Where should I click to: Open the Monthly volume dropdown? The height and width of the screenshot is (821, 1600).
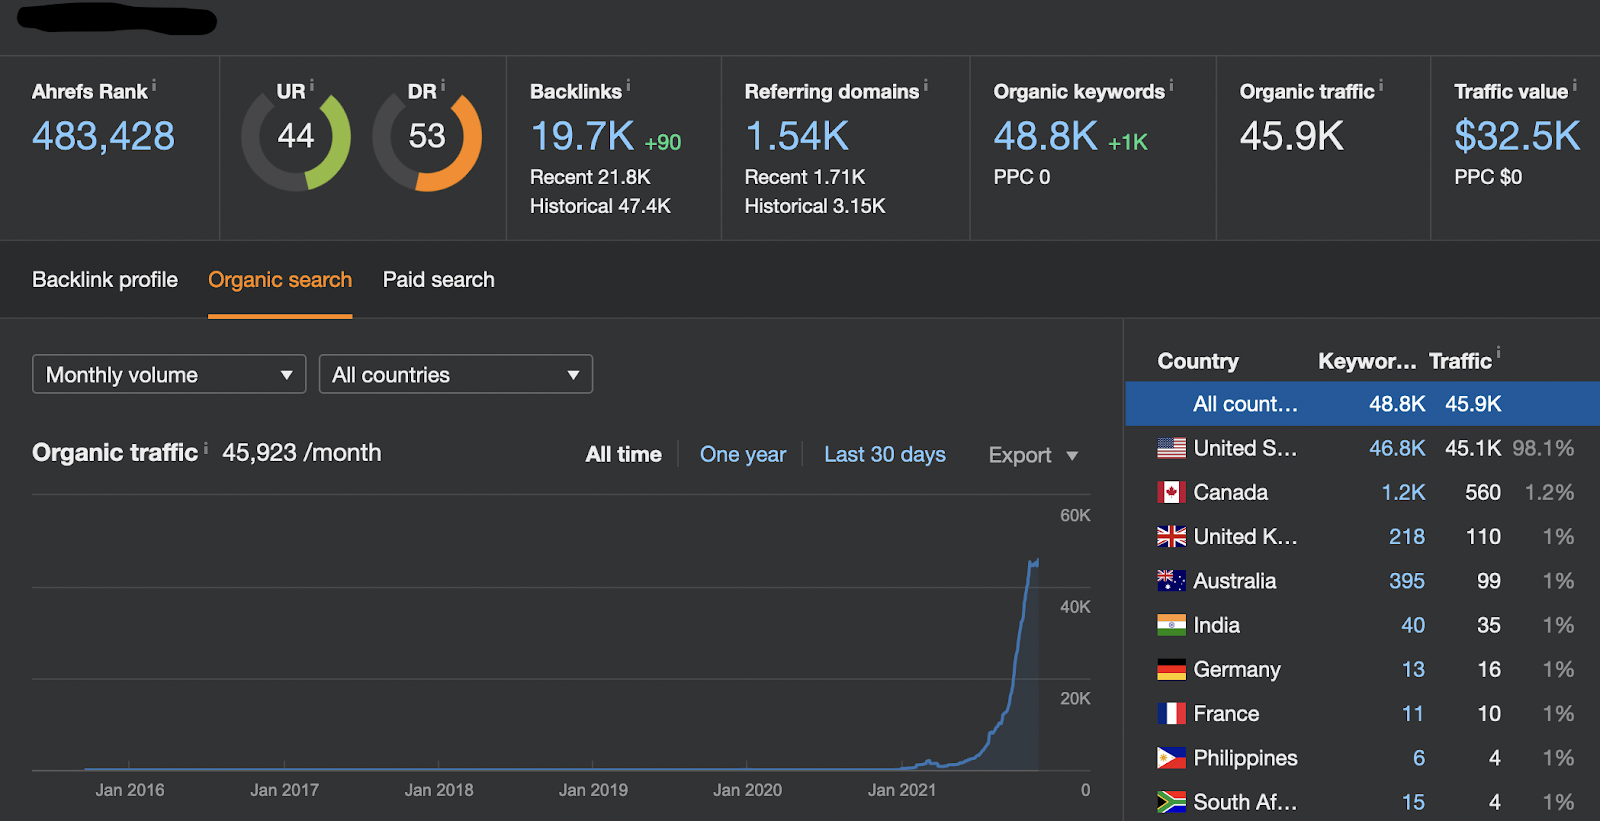pyautogui.click(x=169, y=374)
